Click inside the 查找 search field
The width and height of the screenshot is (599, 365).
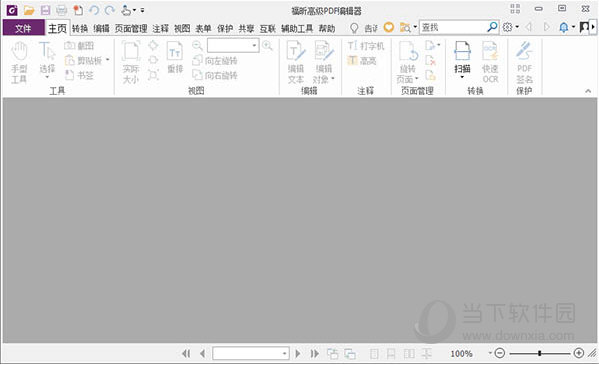(453, 27)
